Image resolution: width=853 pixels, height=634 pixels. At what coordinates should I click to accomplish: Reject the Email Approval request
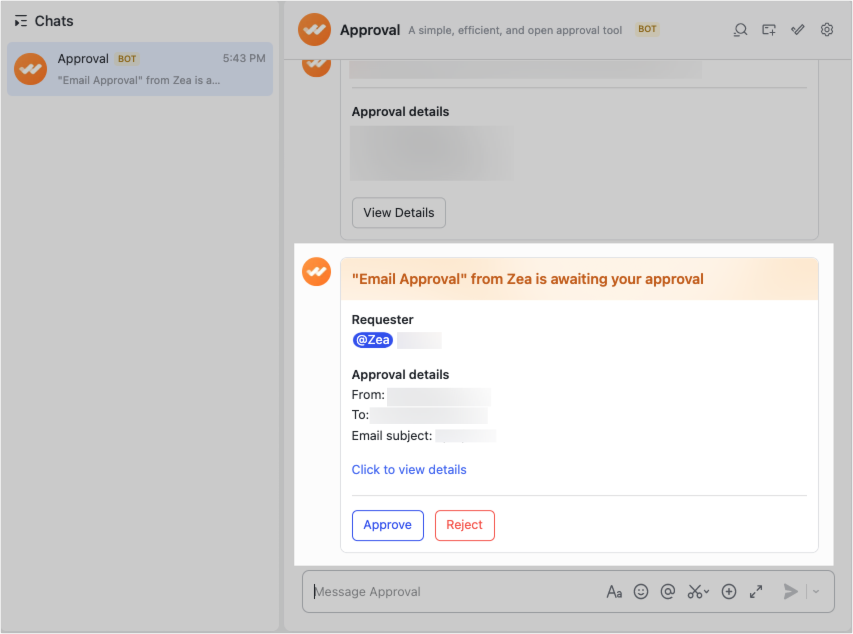pos(464,525)
